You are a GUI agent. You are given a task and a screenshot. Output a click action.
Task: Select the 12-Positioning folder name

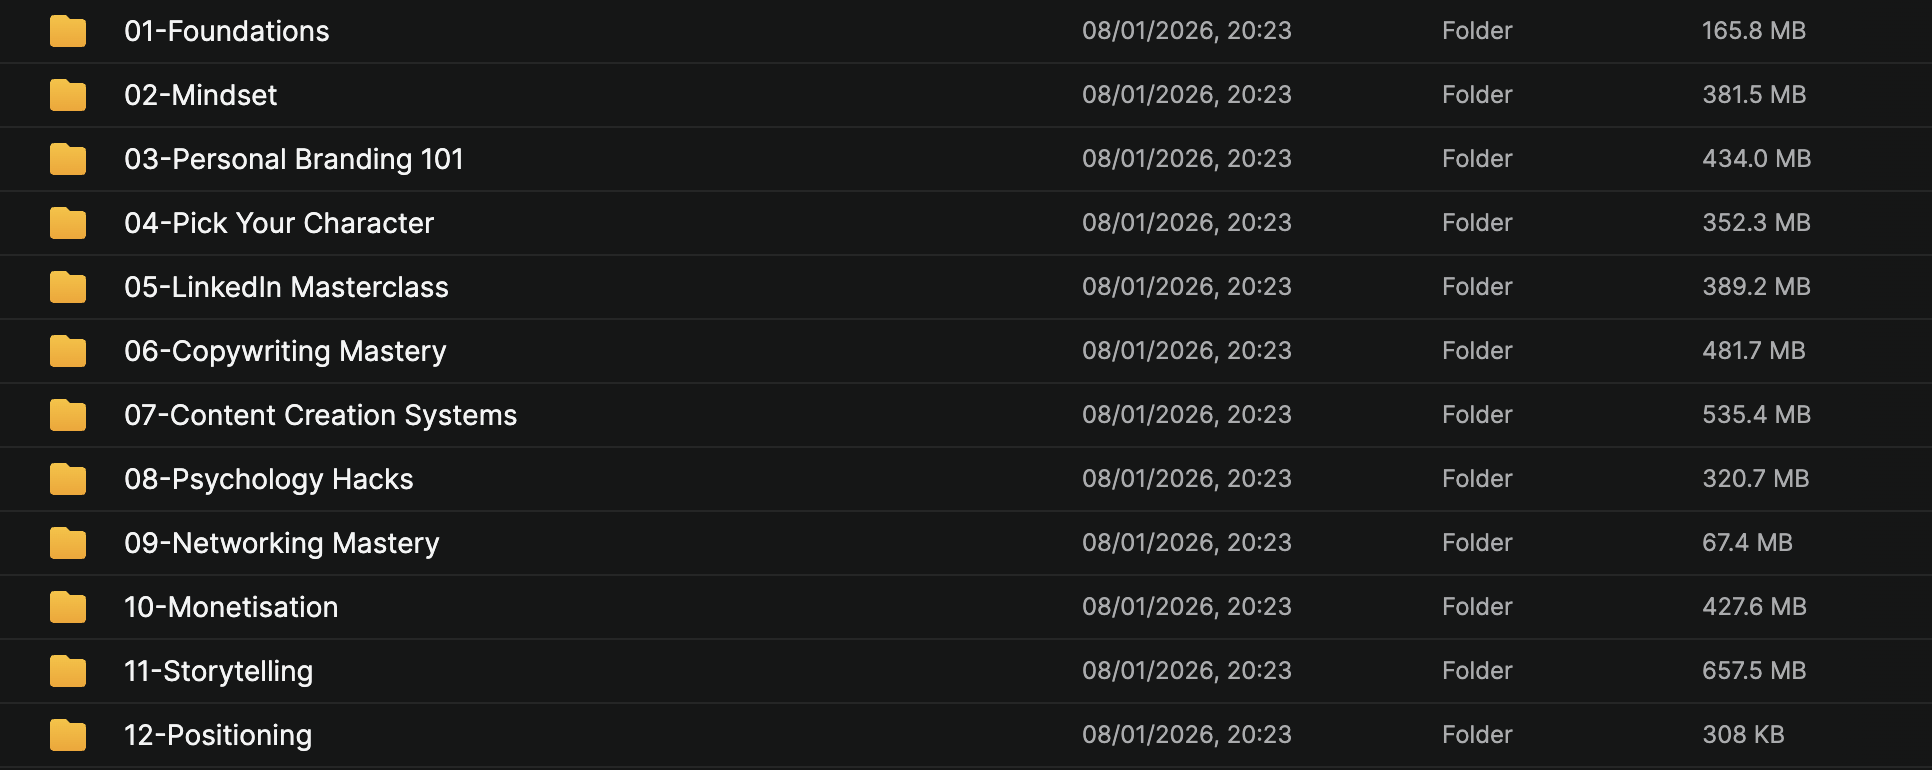pos(218,735)
